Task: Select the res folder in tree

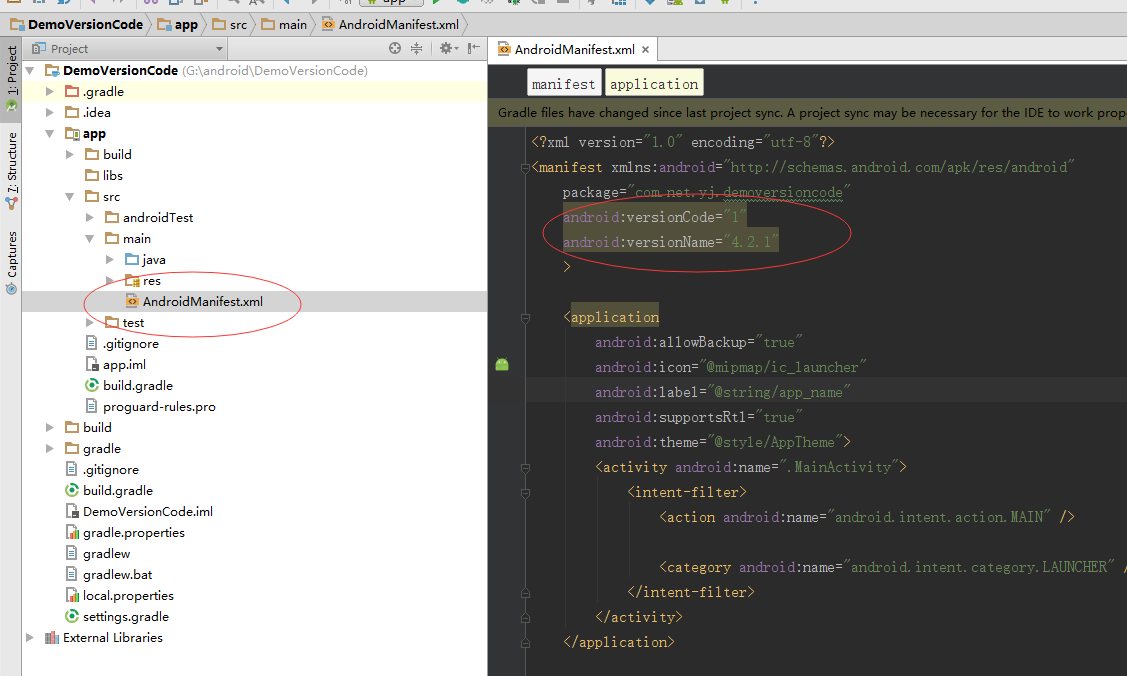Action: point(152,281)
